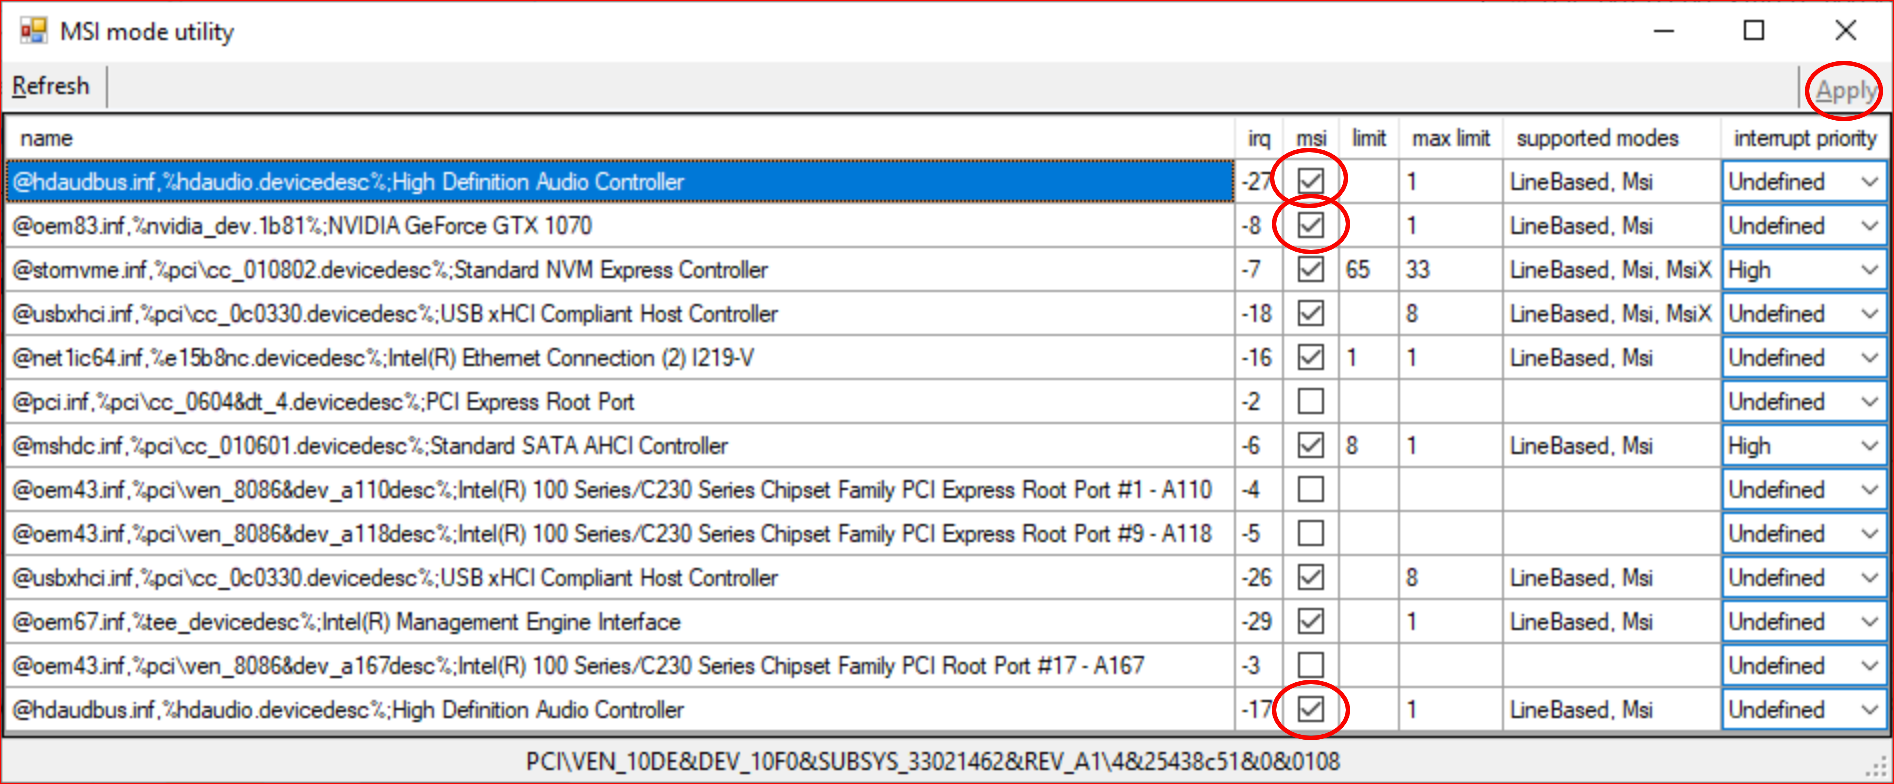Toggle msi for Intel Ethernet Connection I219-V

tap(1310, 357)
